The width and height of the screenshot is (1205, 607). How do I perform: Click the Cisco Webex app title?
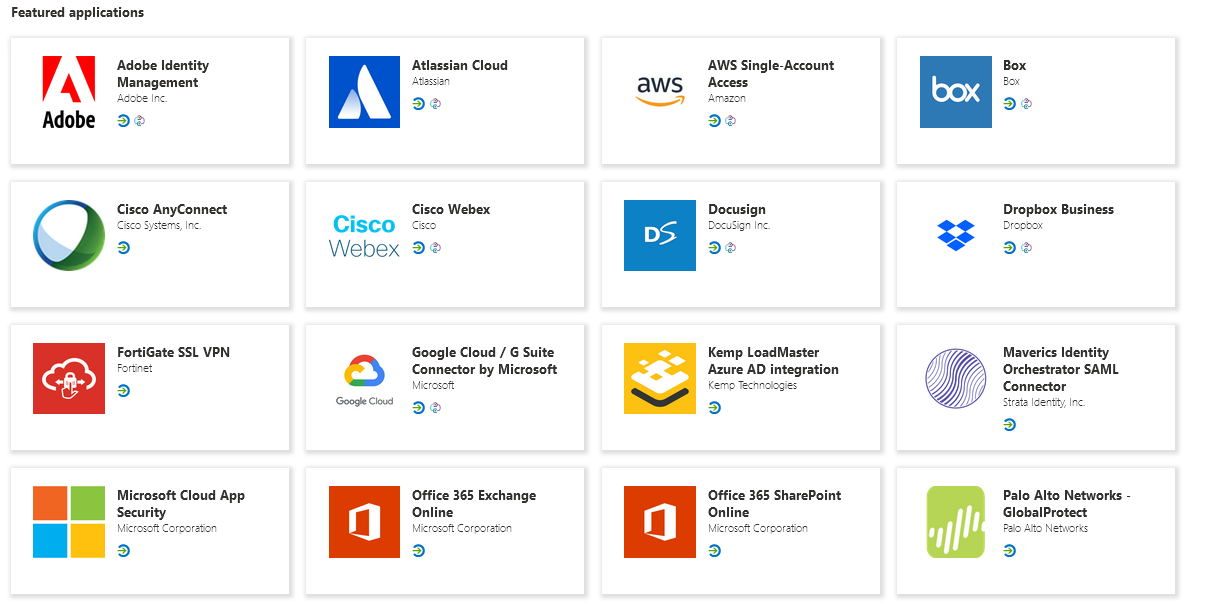coord(451,209)
